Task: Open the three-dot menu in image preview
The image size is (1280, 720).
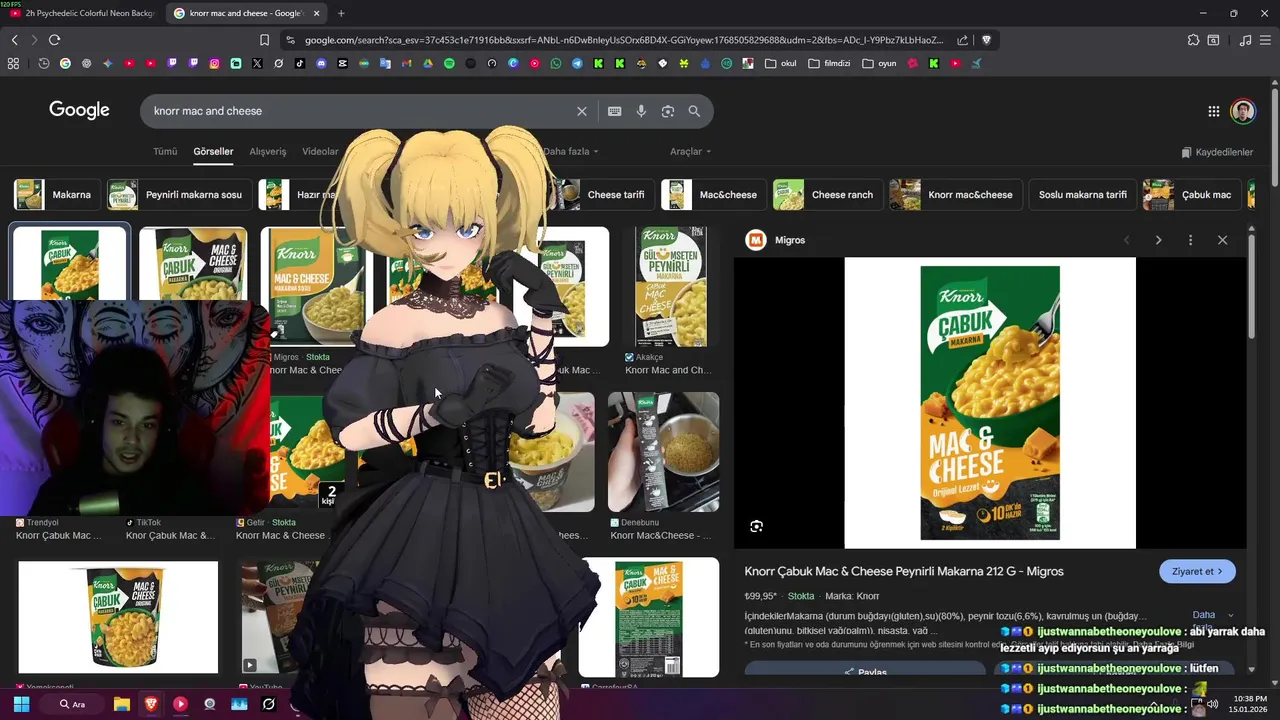Action: pyautogui.click(x=1190, y=240)
